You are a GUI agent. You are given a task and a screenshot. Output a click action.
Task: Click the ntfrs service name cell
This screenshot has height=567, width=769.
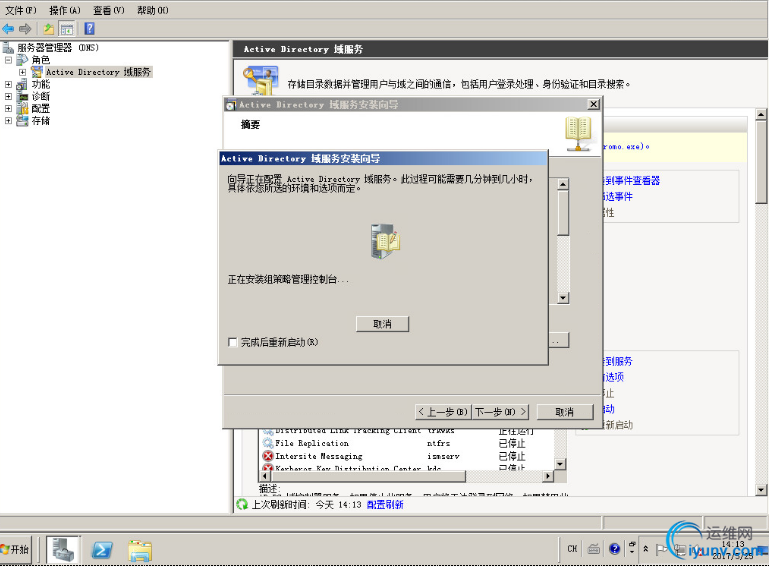[438, 443]
